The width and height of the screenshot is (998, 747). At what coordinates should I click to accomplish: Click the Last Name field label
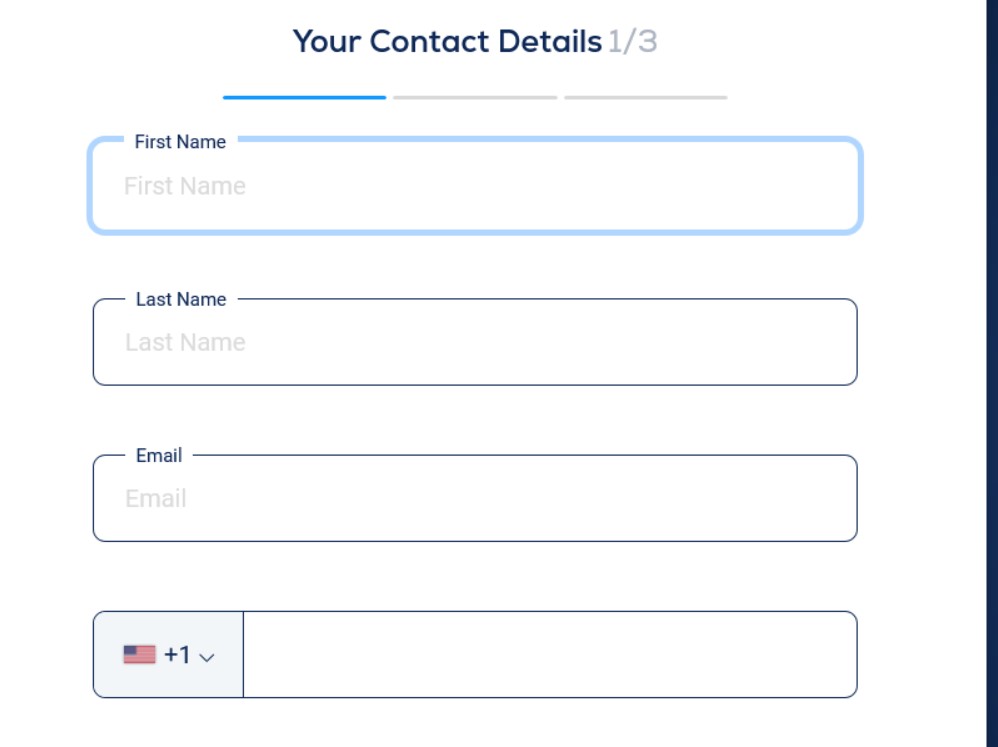point(182,299)
